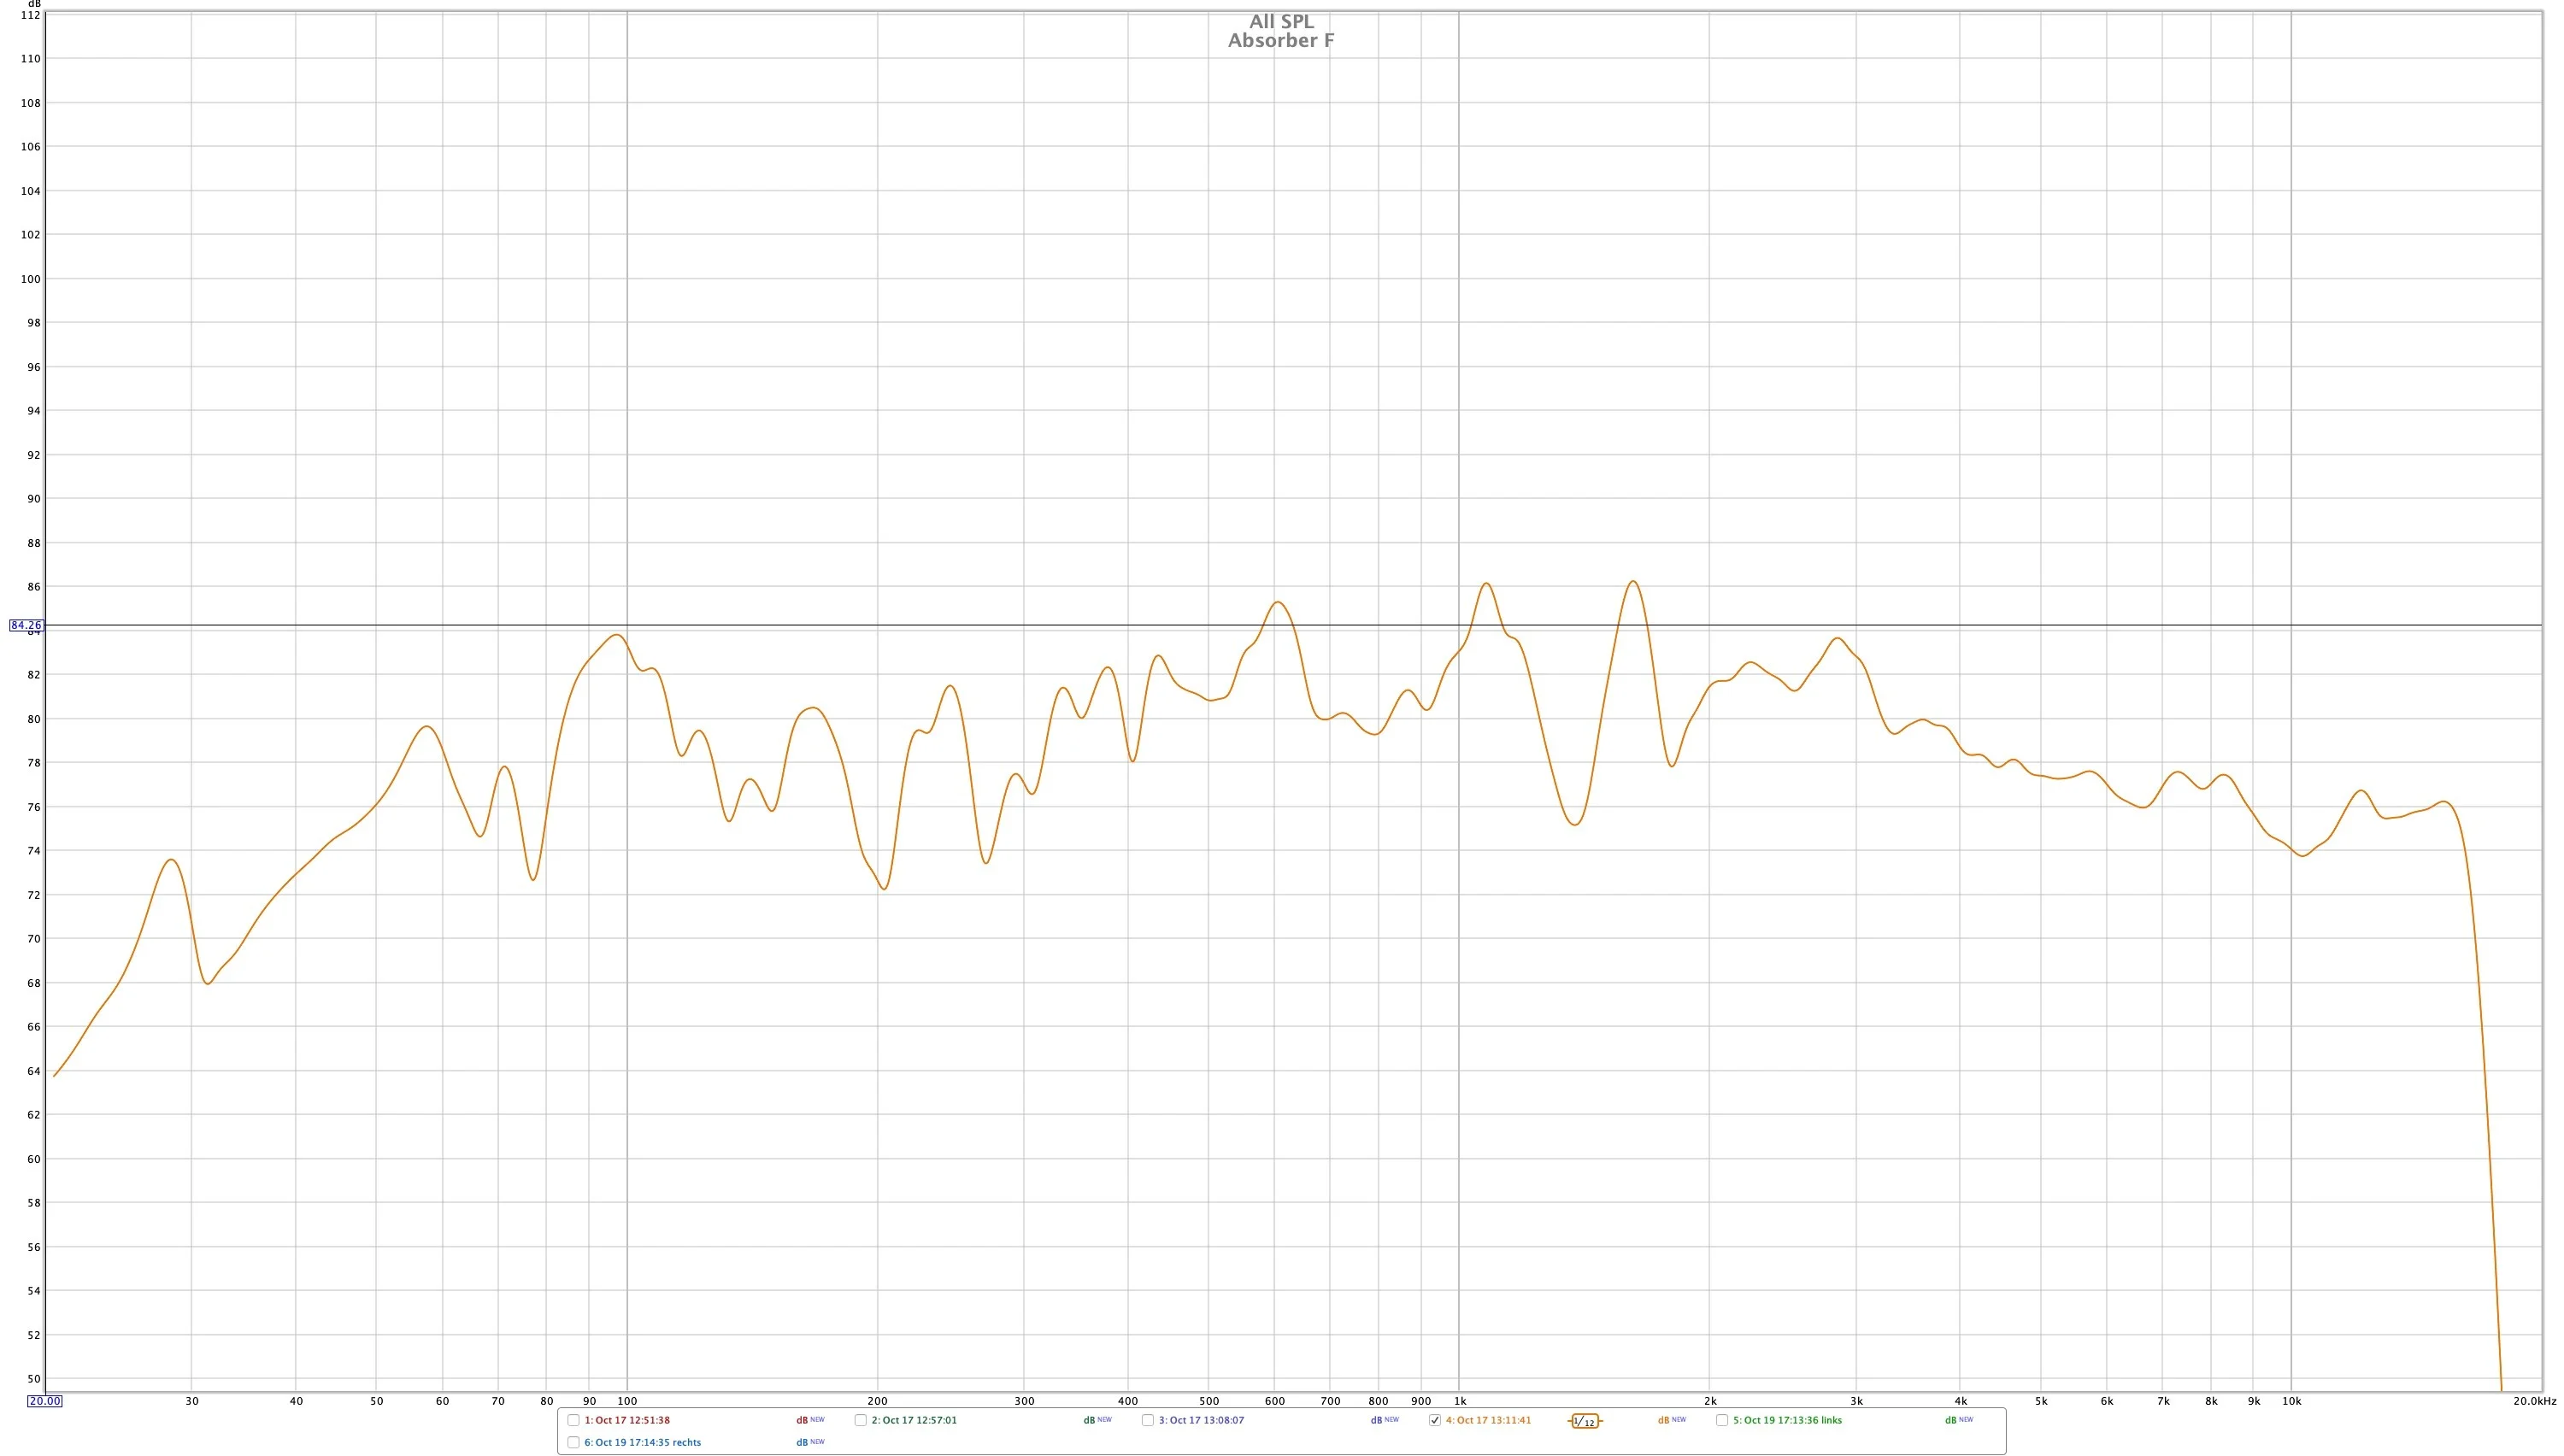Click the 'Absorber F' graph subtitle
The width and height of the screenshot is (2564, 1456).
point(1281,40)
